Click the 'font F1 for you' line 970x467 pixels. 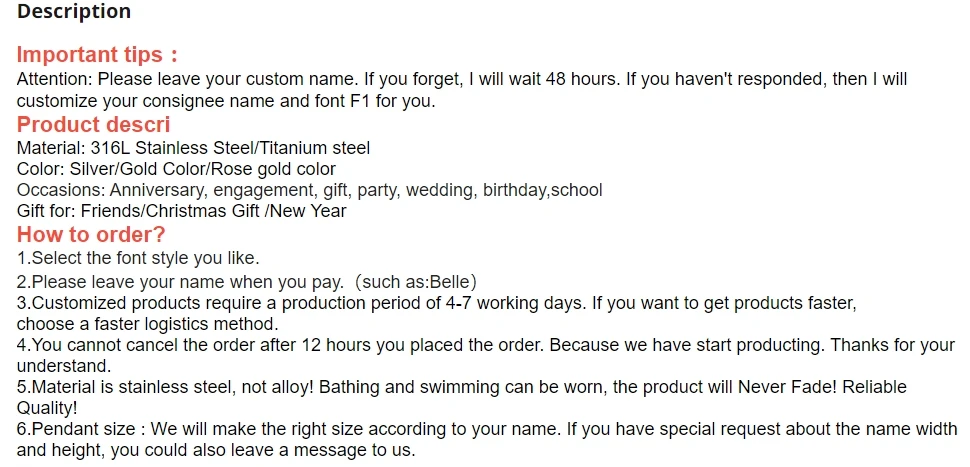[226, 101]
